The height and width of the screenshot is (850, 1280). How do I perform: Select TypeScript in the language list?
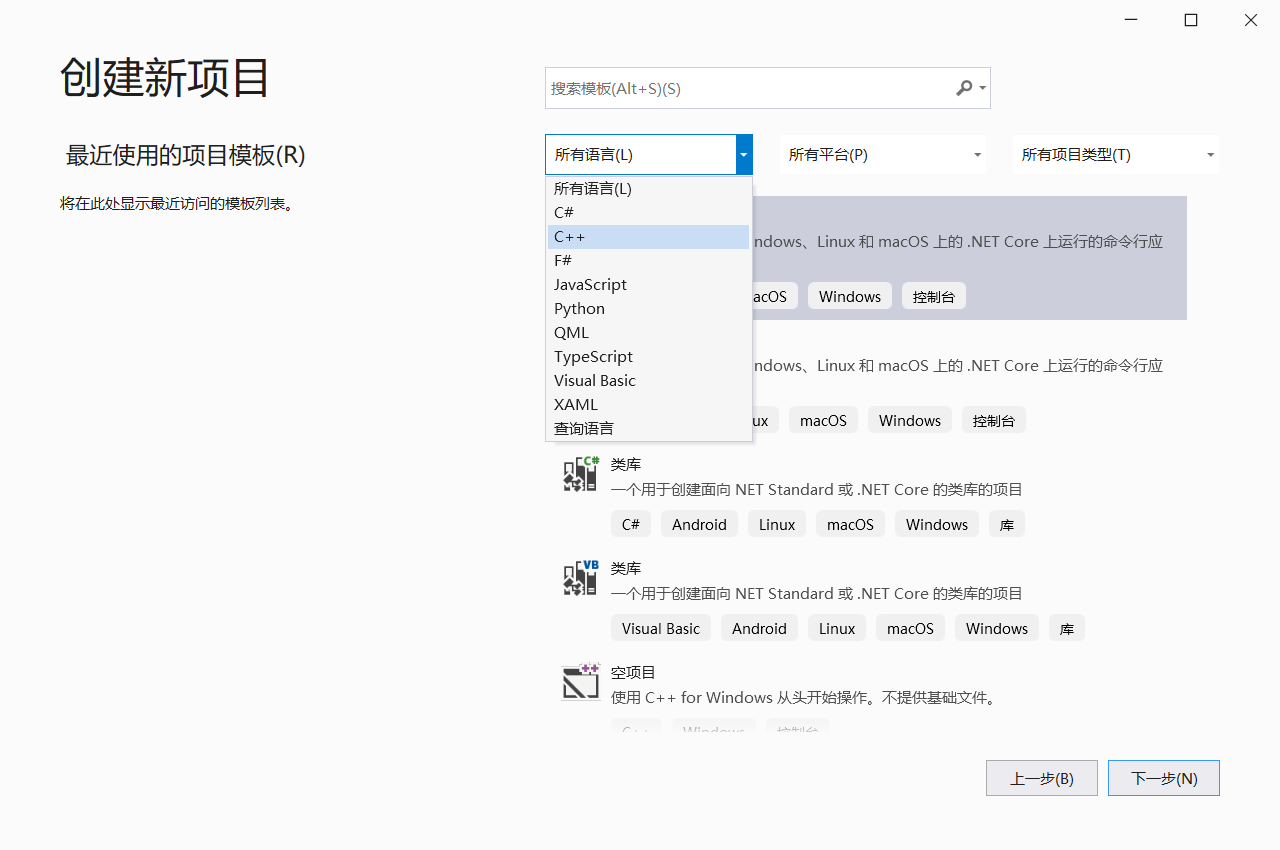click(648, 356)
